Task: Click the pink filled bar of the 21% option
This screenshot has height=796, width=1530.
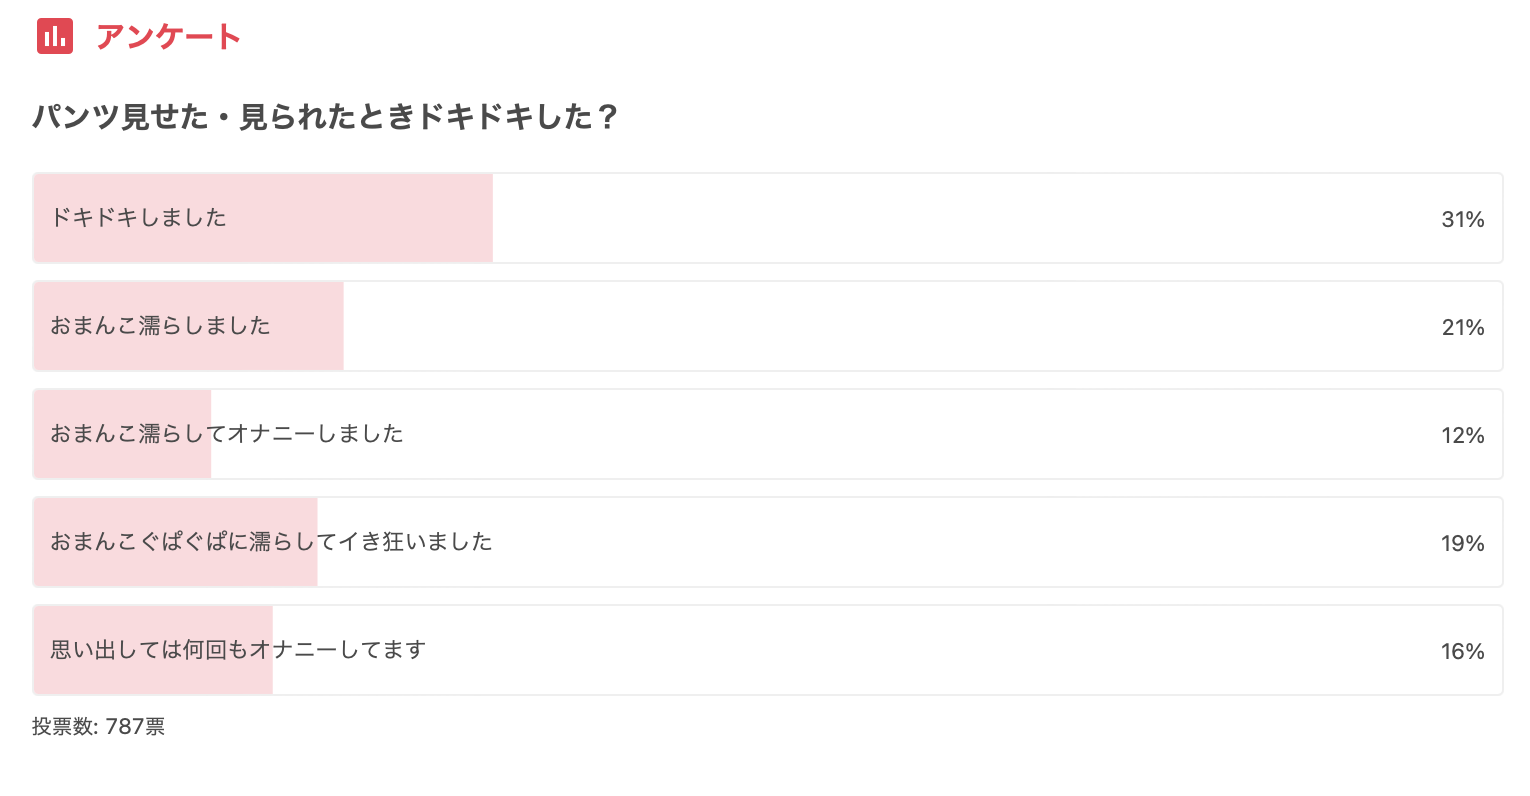Action: pyautogui.click(x=189, y=326)
